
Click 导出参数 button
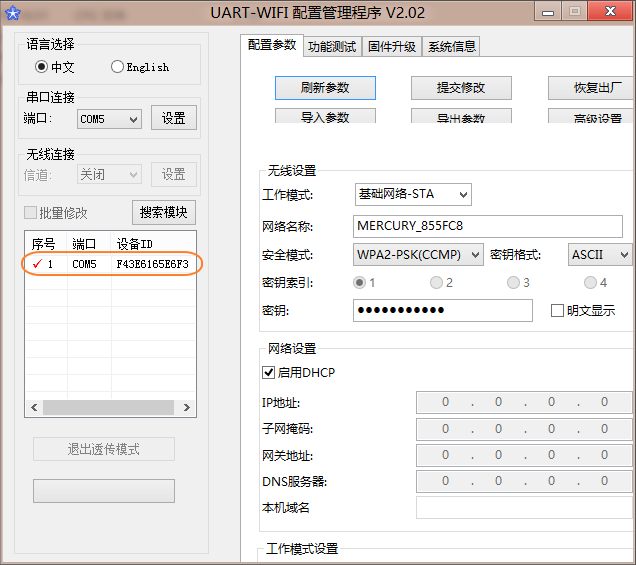pos(461,116)
